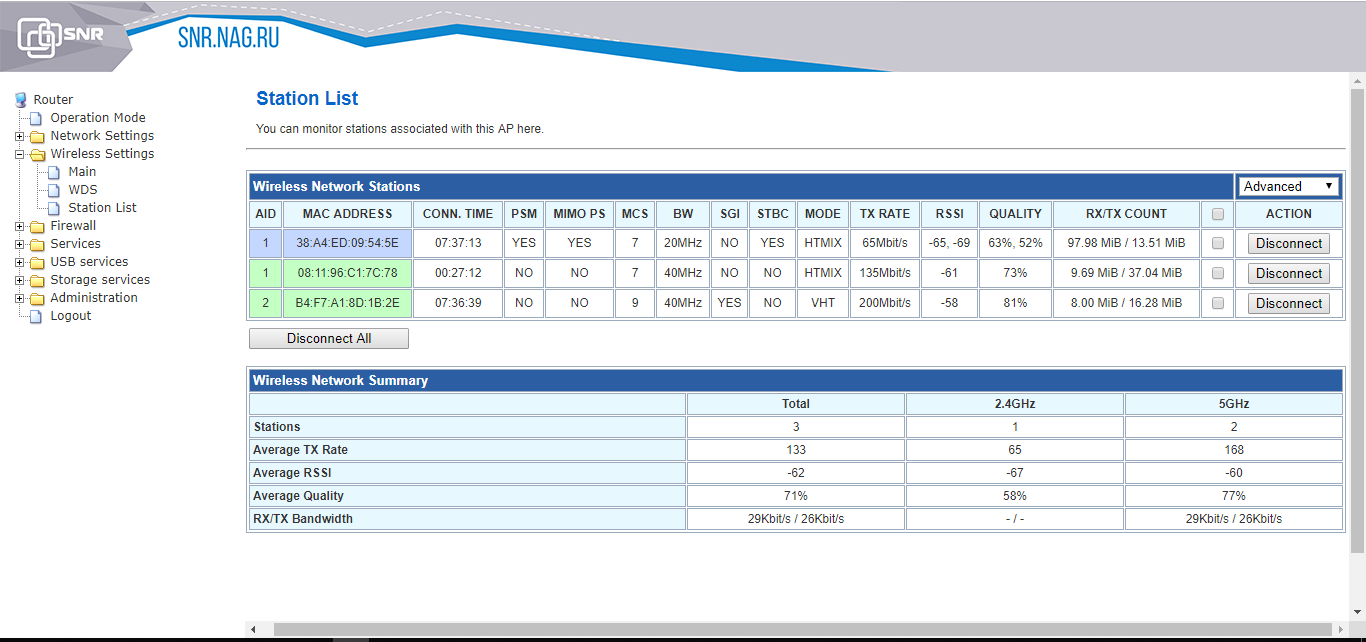1366x642 pixels.
Task: Click the CONN. TIME column header
Action: click(x=458, y=214)
